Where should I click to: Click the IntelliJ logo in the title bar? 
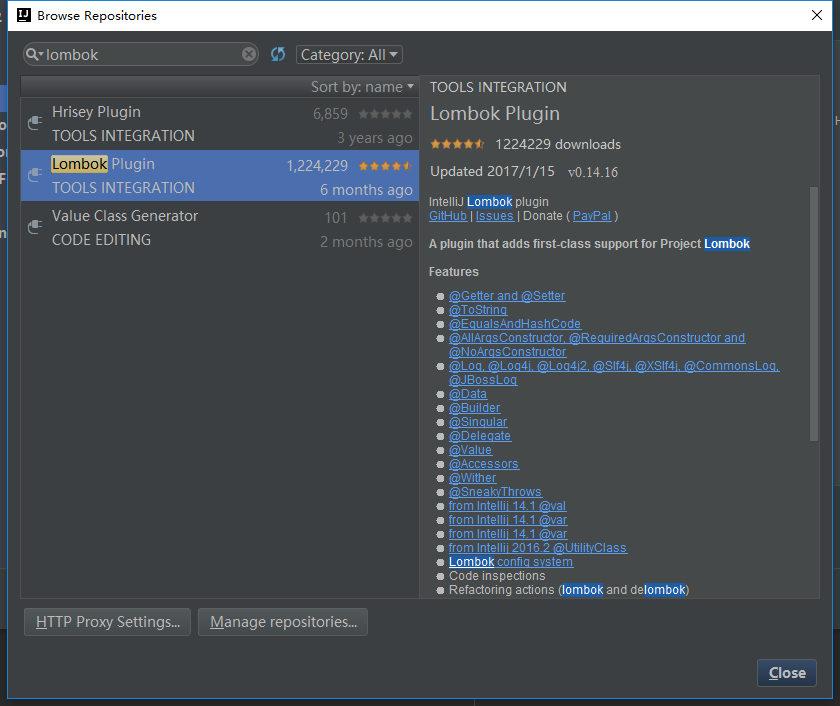[x=23, y=15]
